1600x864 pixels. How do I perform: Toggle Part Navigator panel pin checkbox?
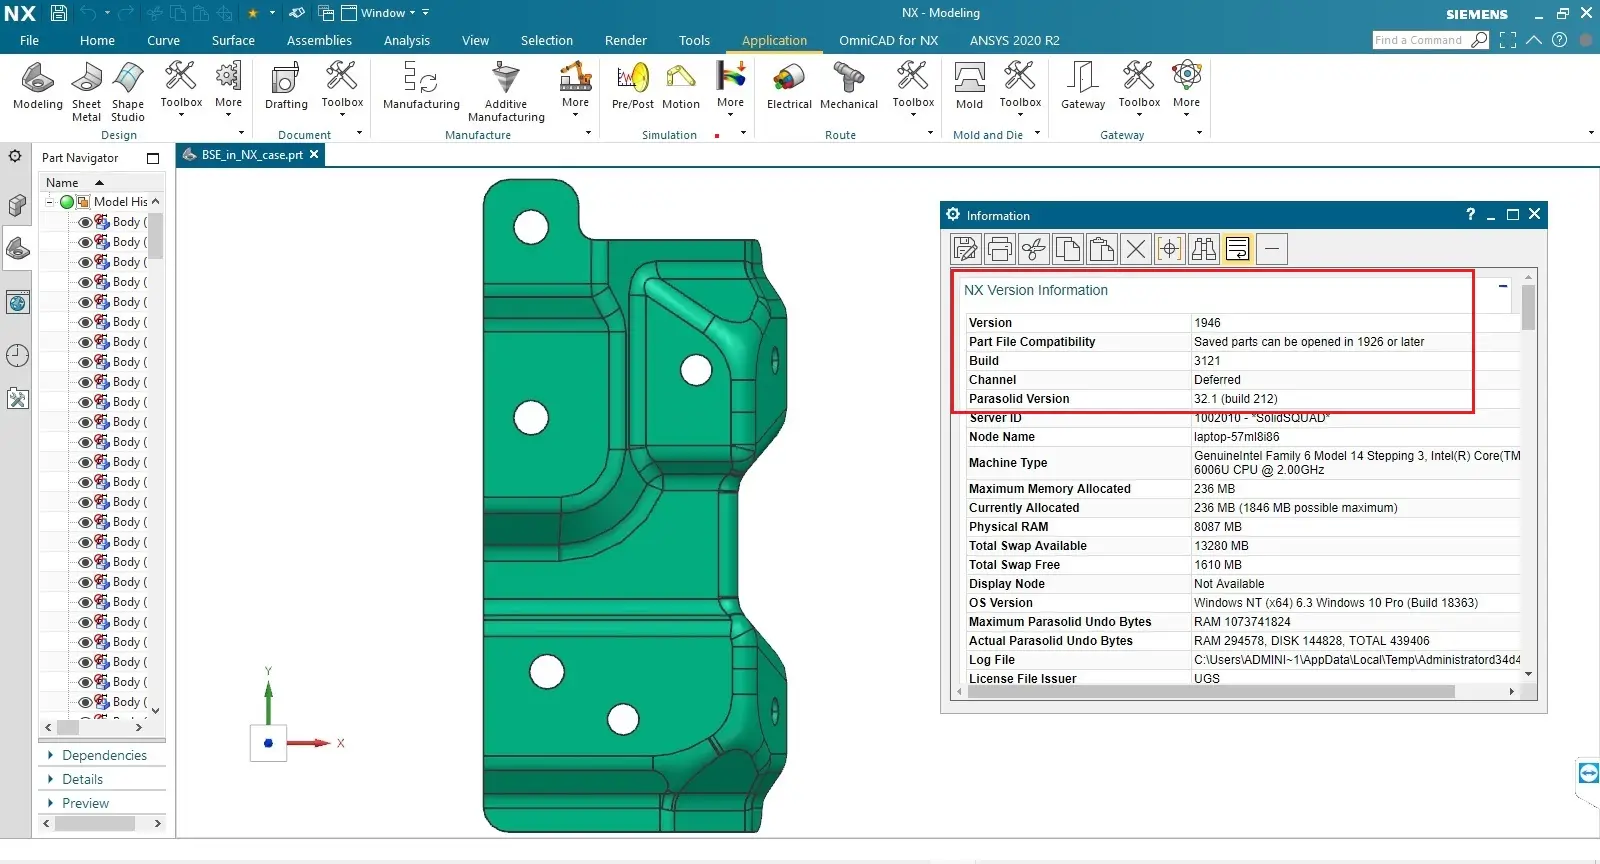click(x=153, y=158)
